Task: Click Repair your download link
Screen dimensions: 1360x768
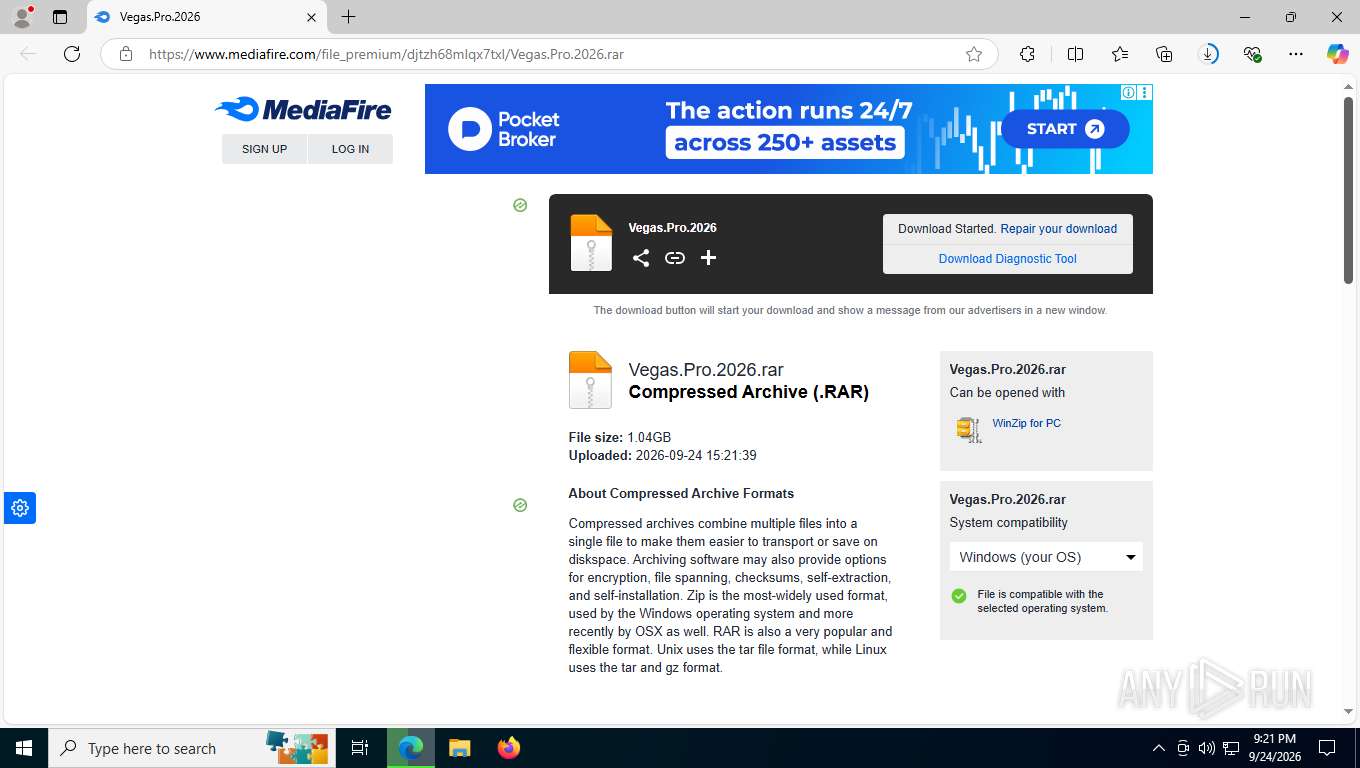Action: pos(1058,229)
